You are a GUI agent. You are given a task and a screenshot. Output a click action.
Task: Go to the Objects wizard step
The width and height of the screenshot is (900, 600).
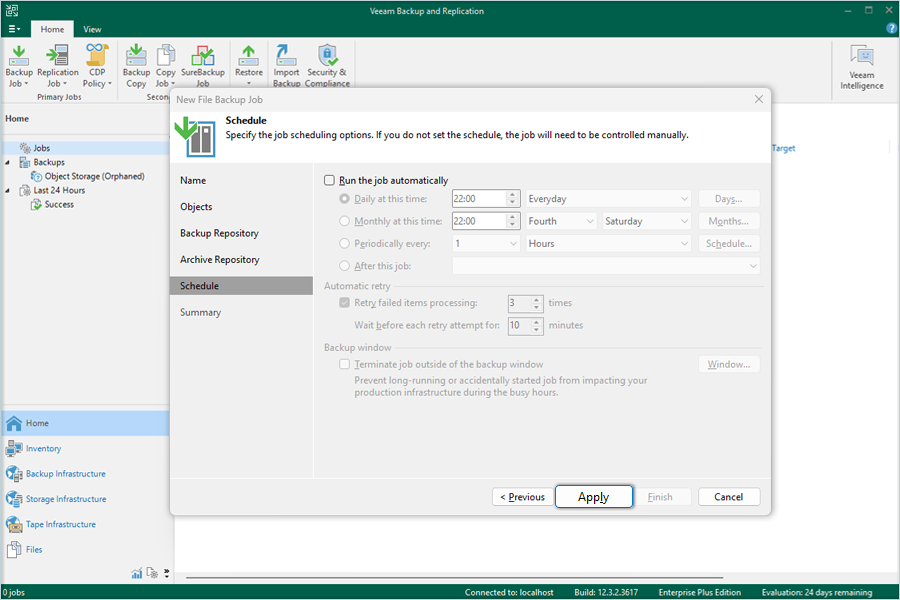click(x=196, y=207)
